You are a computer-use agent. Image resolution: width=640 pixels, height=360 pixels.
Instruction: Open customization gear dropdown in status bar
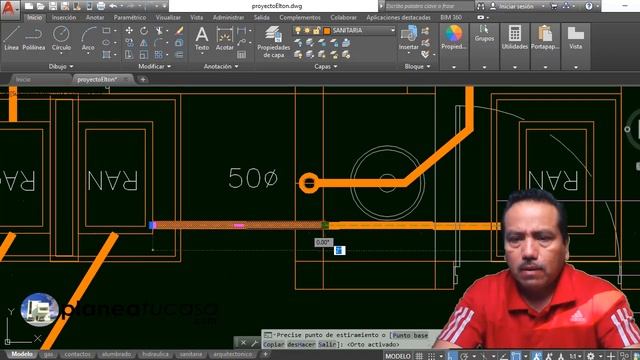pos(601,356)
